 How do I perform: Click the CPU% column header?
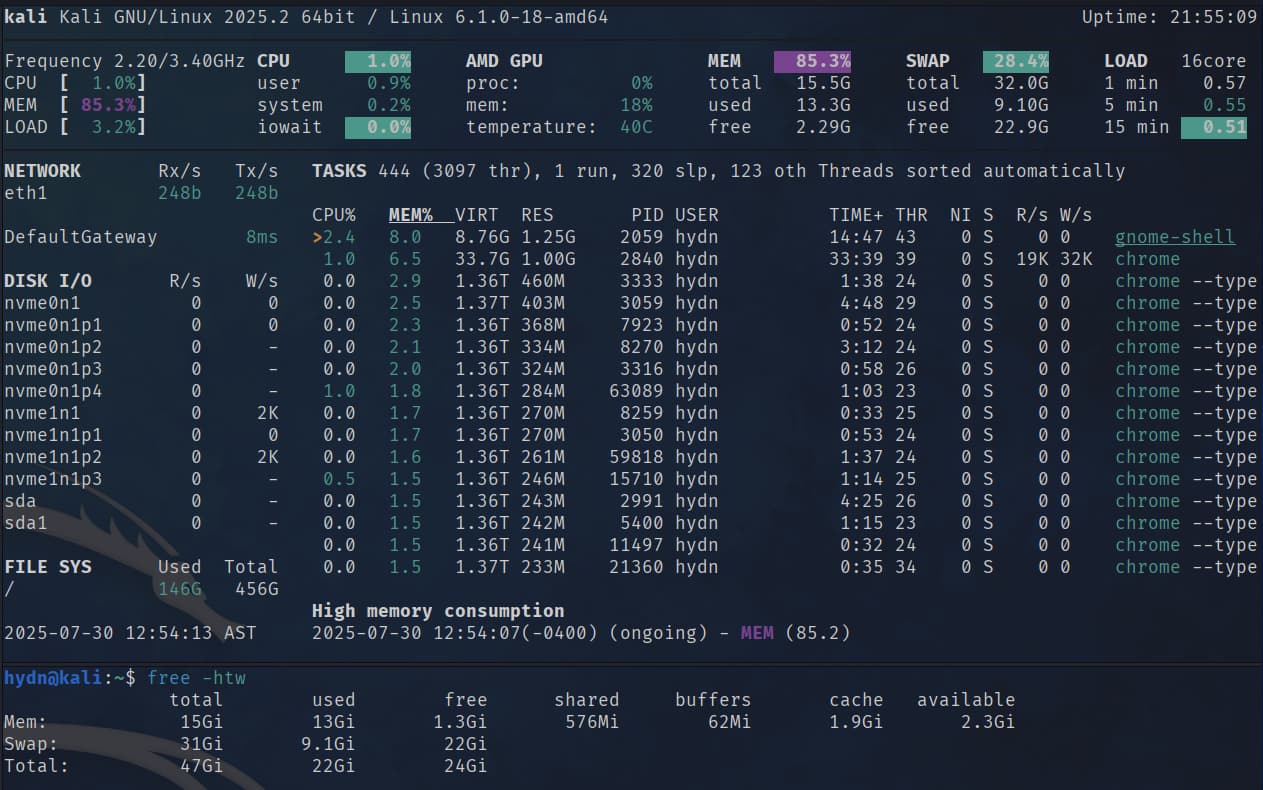click(334, 215)
